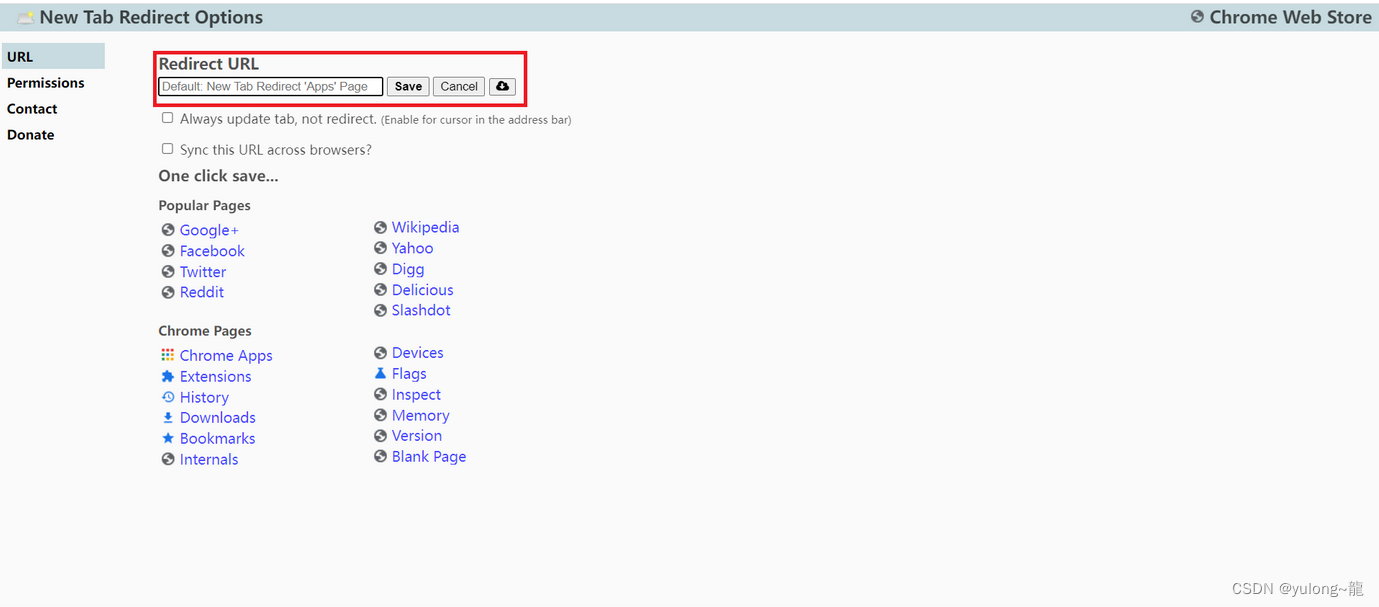The width and height of the screenshot is (1379, 607).
Task: Click the globe icon beside Inspect
Action: point(380,394)
